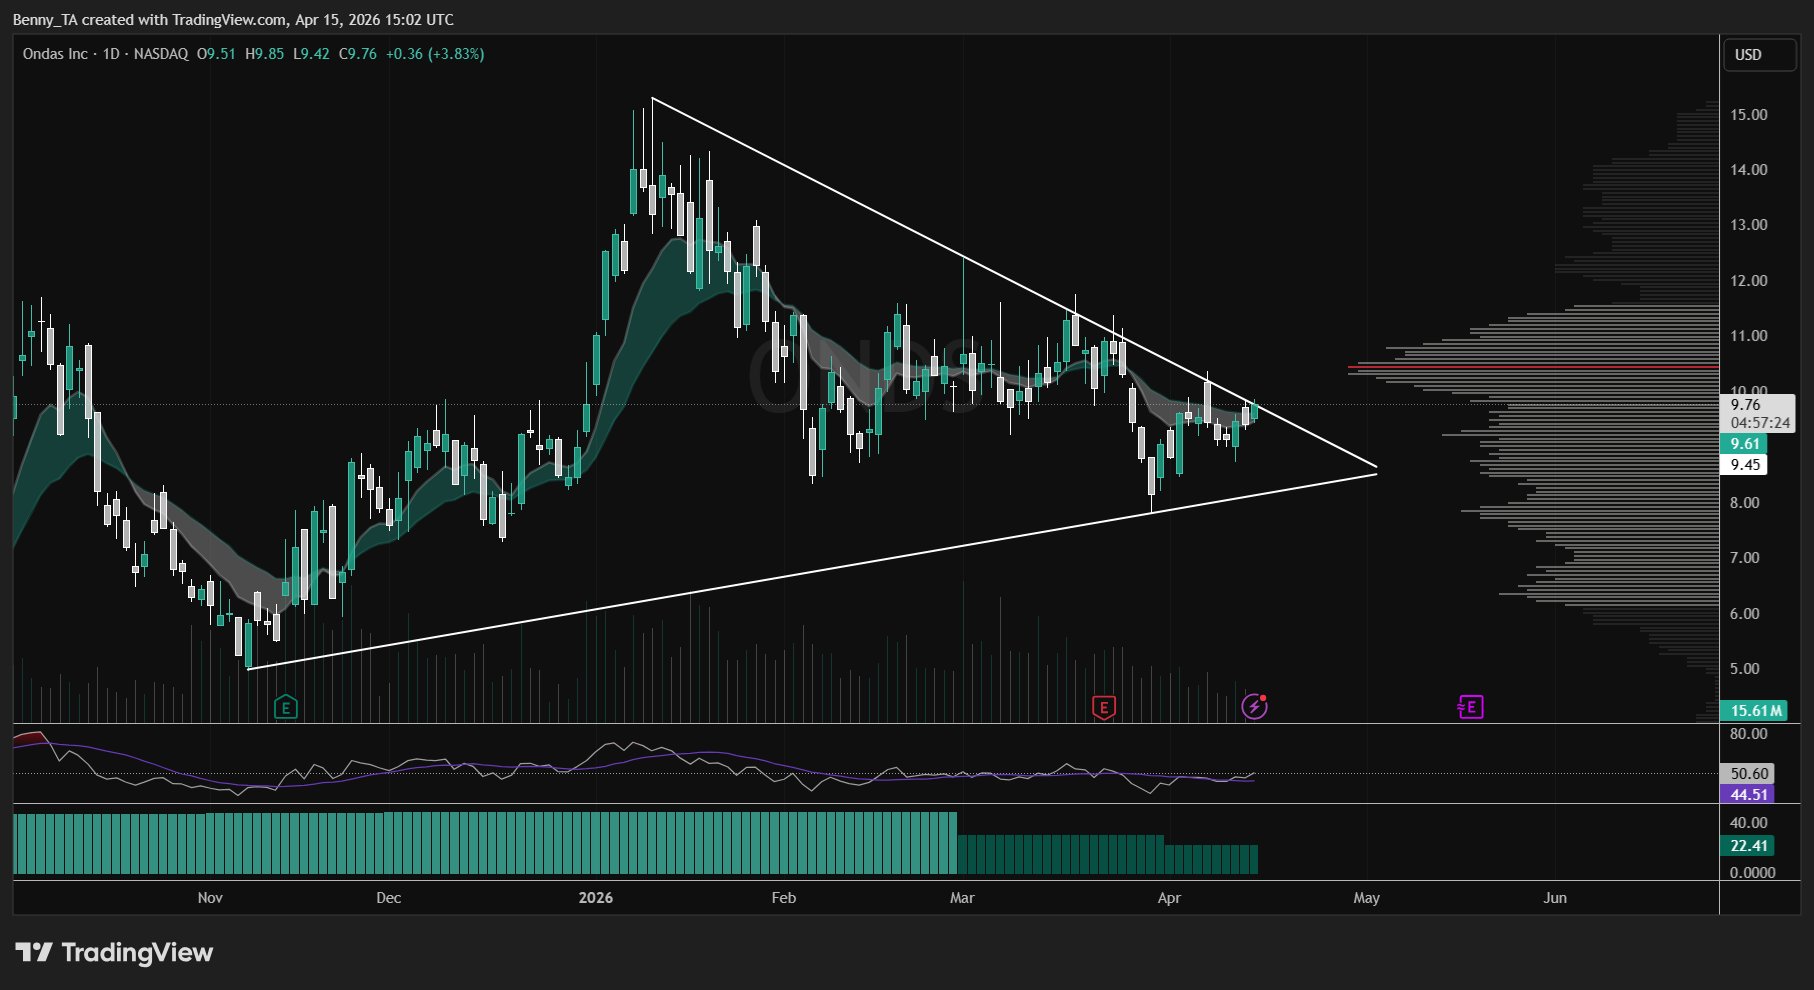1814x990 pixels.
Task: Click the Ondas Inc symbol title
Action: pos(55,54)
